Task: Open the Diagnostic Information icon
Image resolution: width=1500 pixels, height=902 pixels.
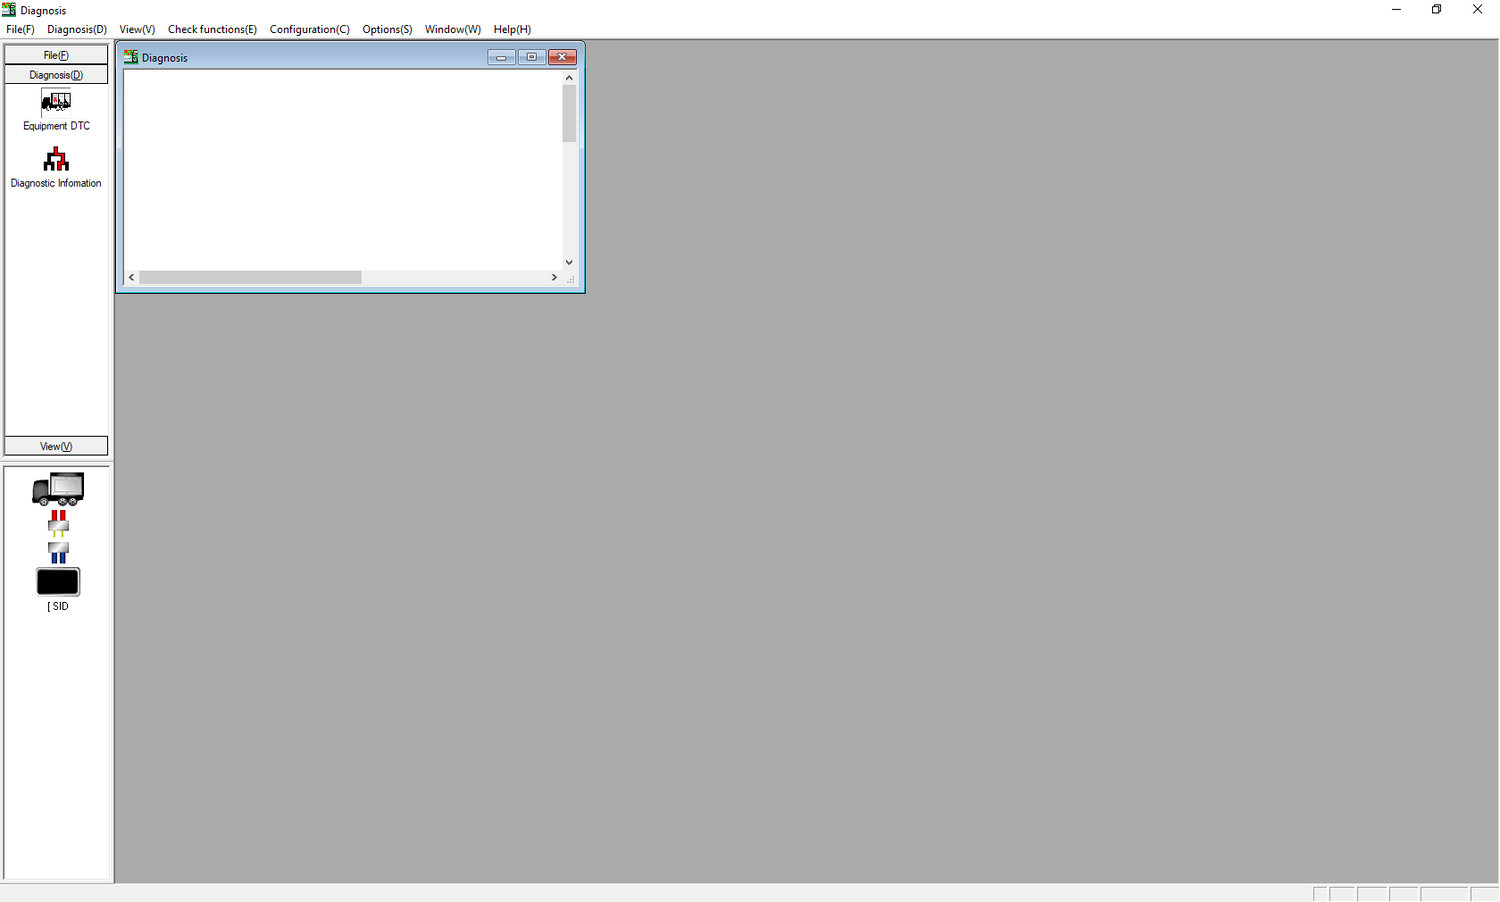Action: (56, 159)
